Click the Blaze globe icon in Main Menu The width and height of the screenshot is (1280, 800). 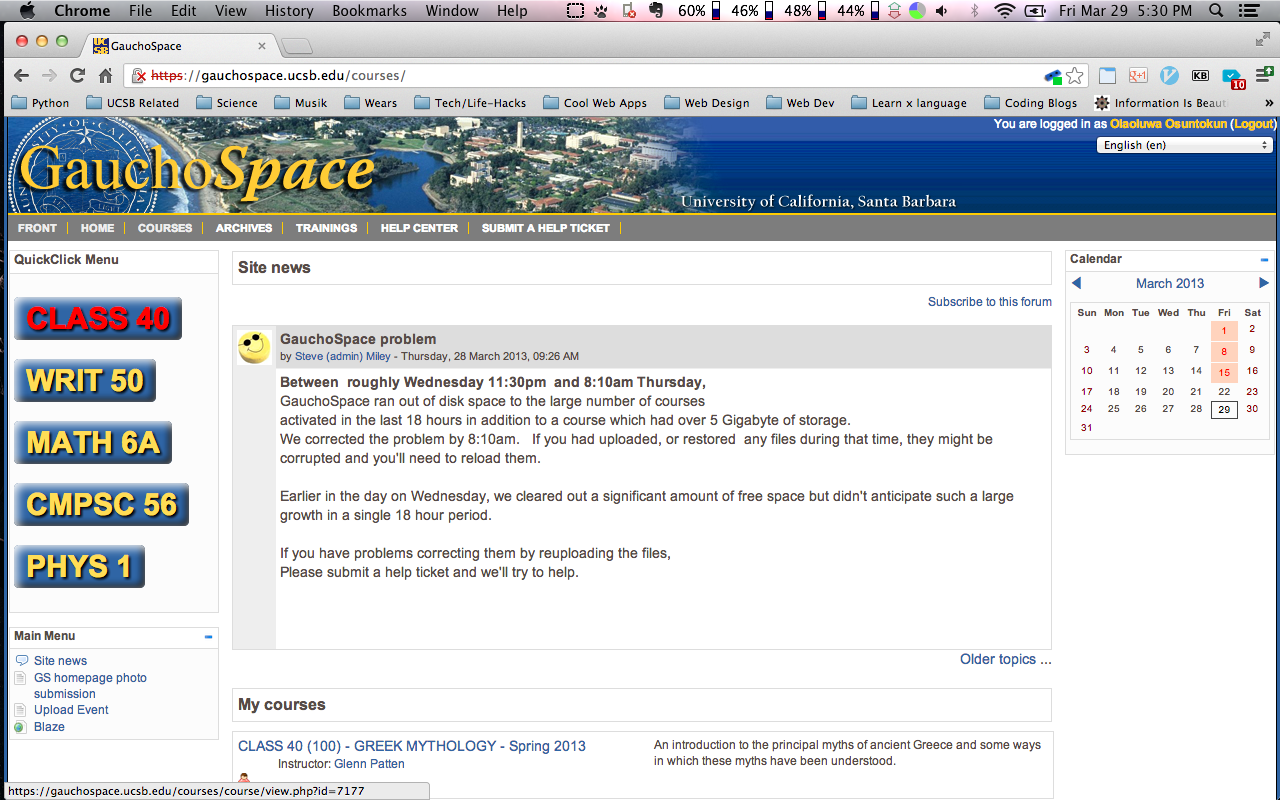[21, 727]
